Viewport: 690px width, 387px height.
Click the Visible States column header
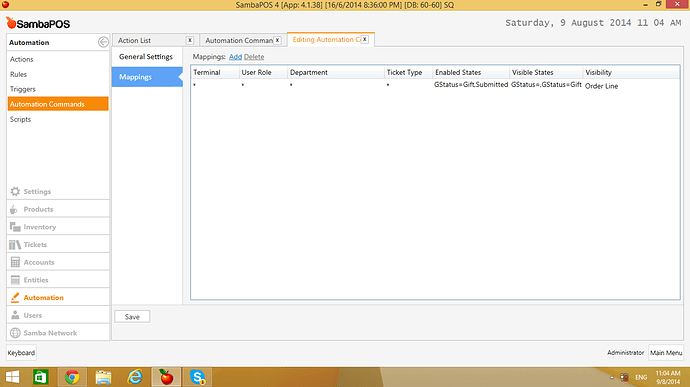coord(546,72)
